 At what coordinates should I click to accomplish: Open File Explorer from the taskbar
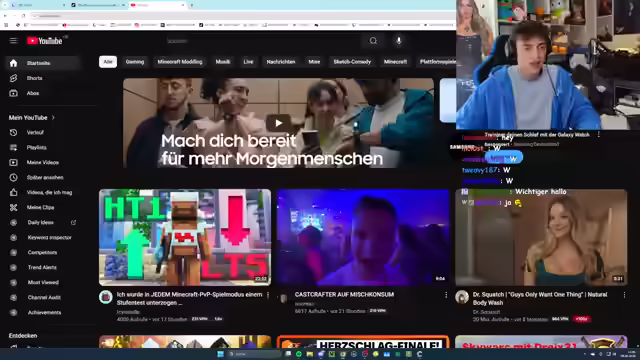[x=310, y=354]
